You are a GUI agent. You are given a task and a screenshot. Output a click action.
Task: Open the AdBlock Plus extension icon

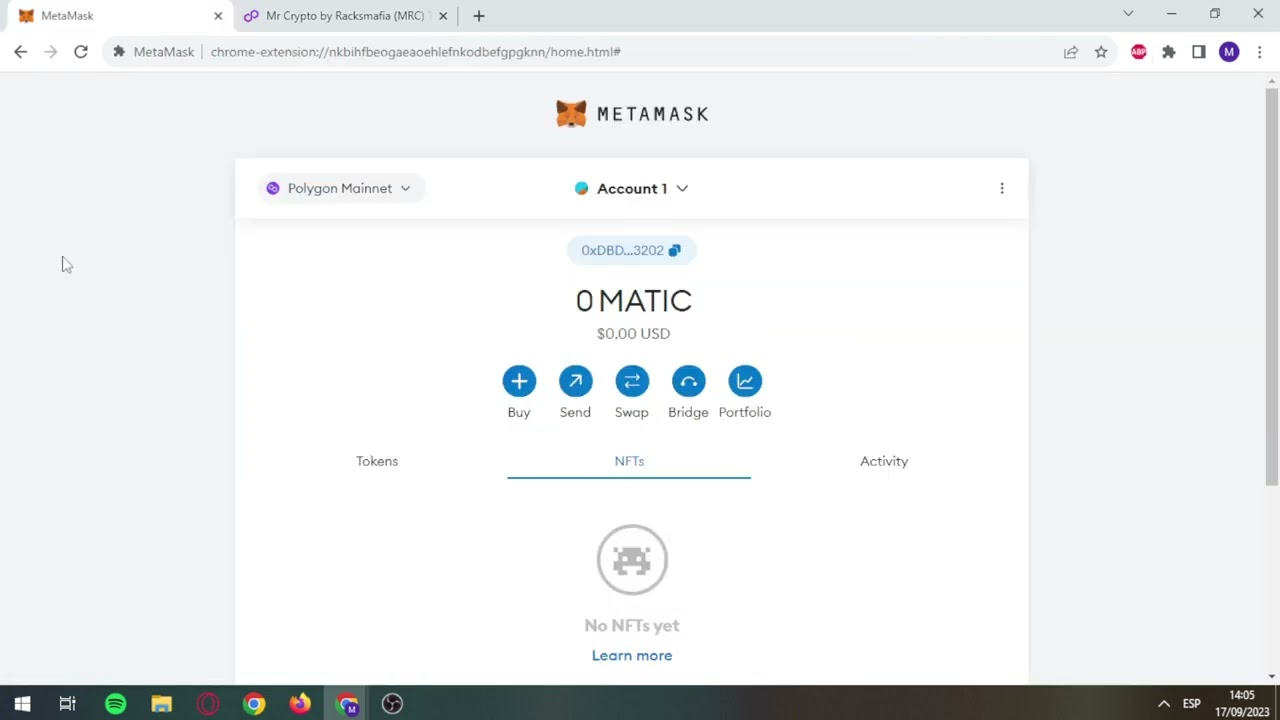[x=1138, y=52]
